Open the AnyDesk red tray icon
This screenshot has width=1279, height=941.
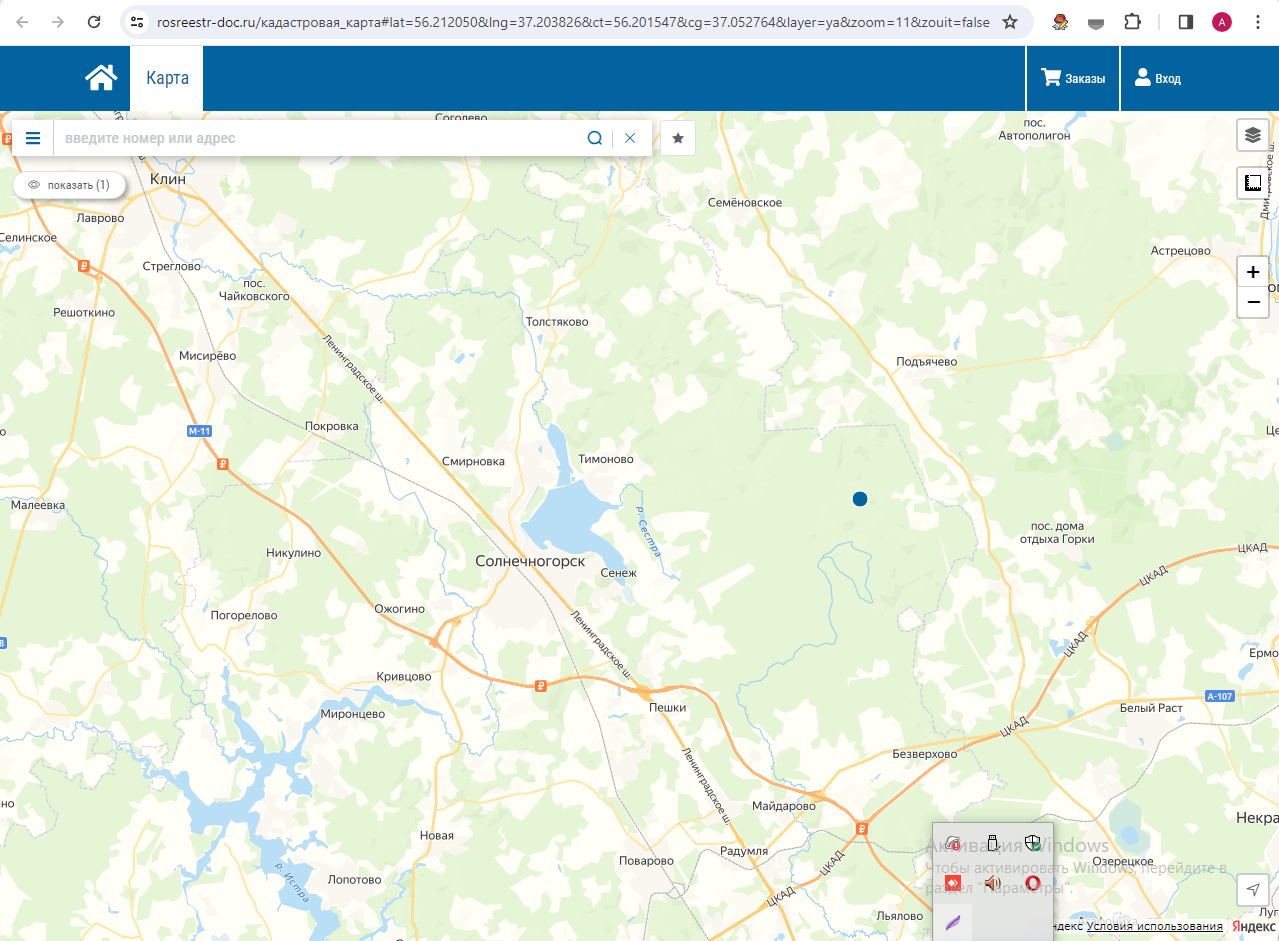point(953,883)
